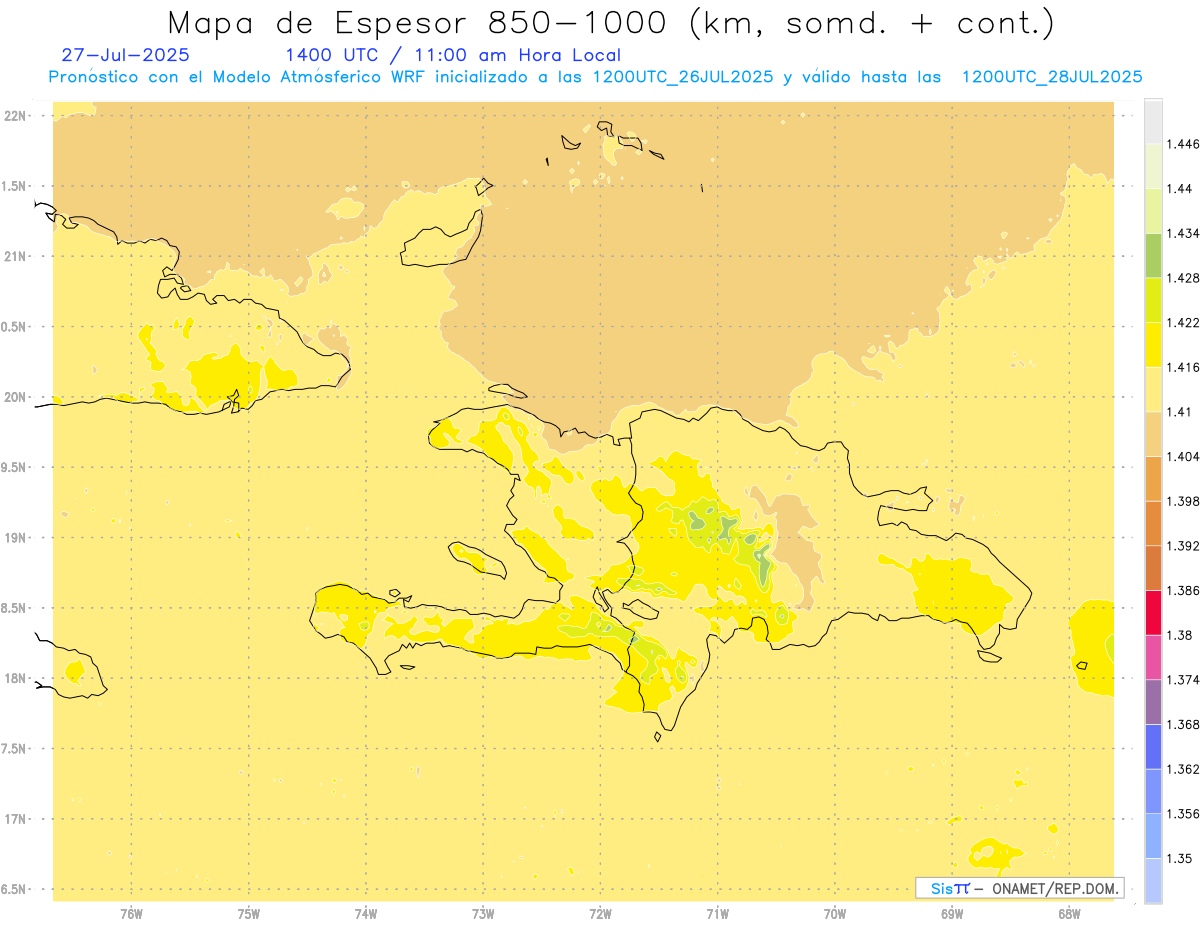Select the deep blue legend band between 1.362 and 1.368
This screenshot has height=927, width=1200.
pos(1153,746)
